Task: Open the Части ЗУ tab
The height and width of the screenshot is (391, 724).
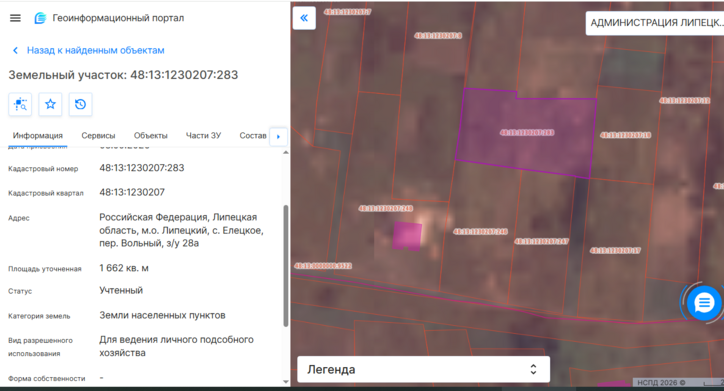Action: click(204, 136)
